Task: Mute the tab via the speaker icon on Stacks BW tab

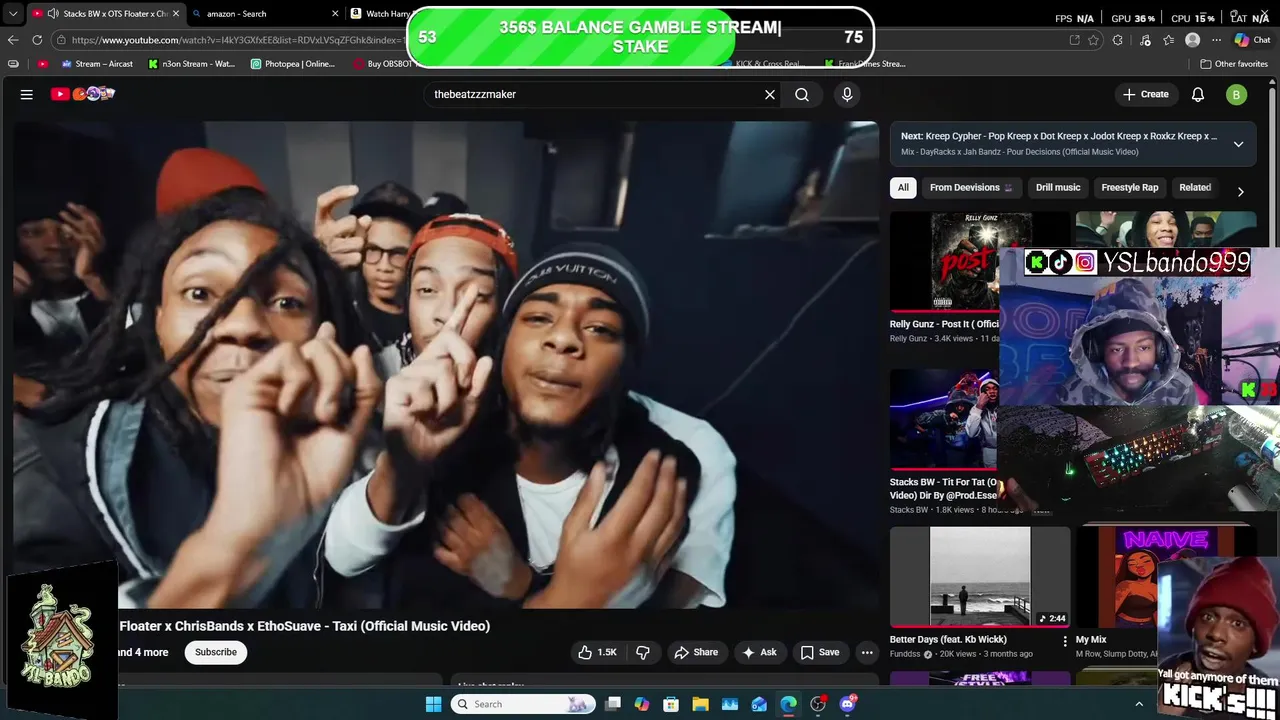Action: [x=52, y=14]
